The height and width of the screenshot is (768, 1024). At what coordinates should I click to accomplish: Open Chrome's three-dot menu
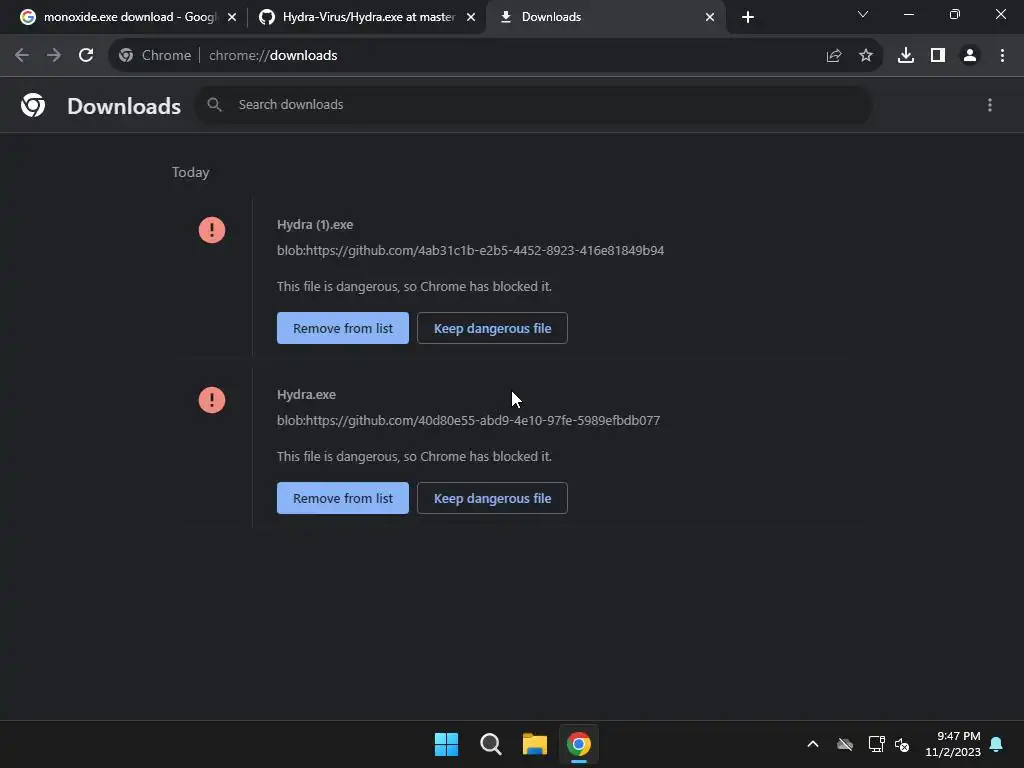[x=1002, y=56]
